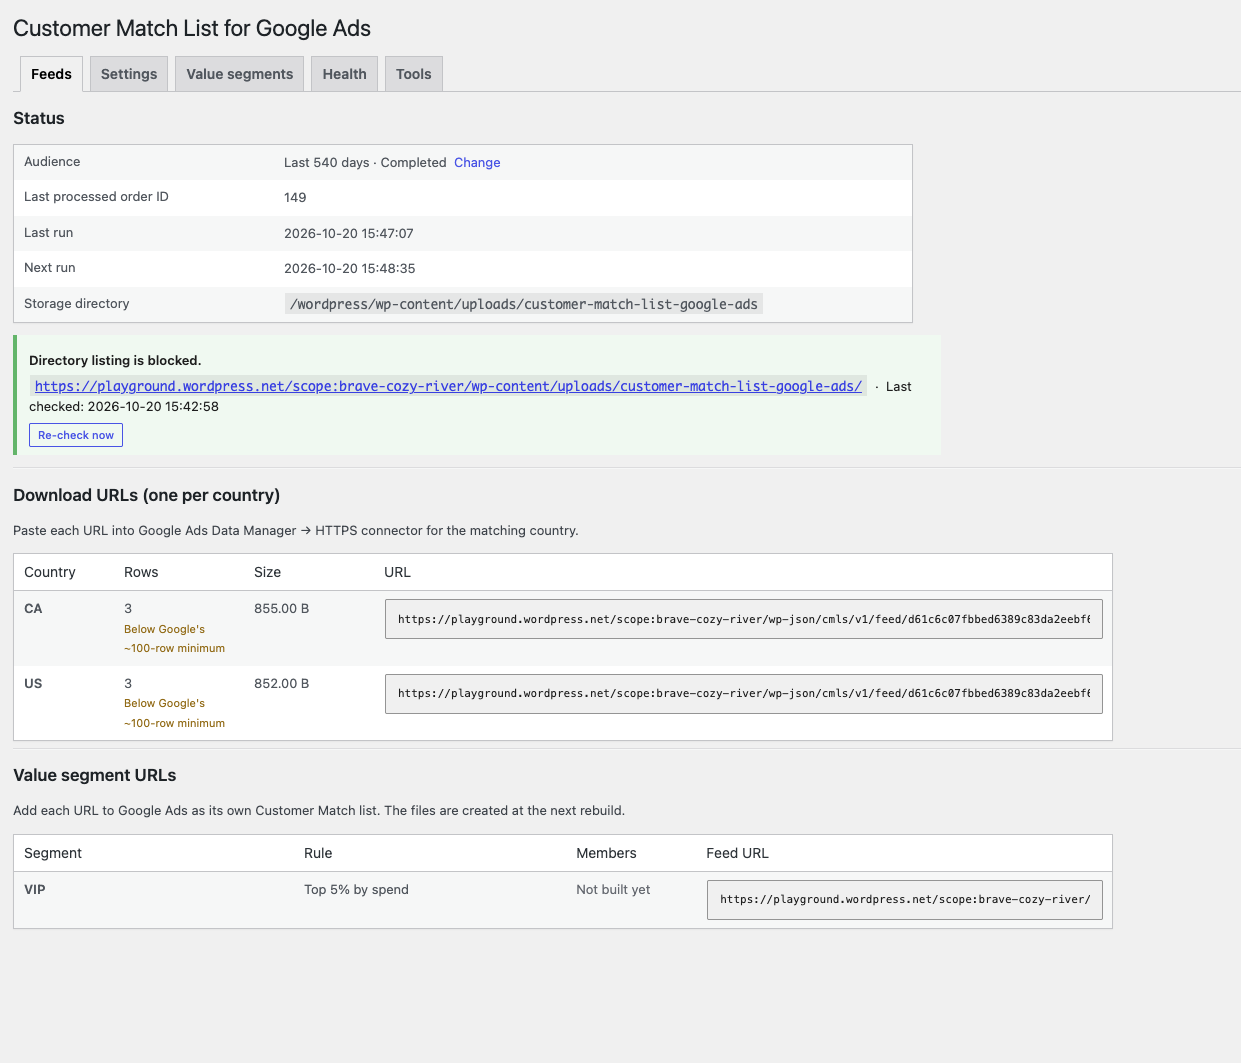Select the VIP segment feed URL field
Image resolution: width=1241 pixels, height=1063 pixels.
(904, 899)
